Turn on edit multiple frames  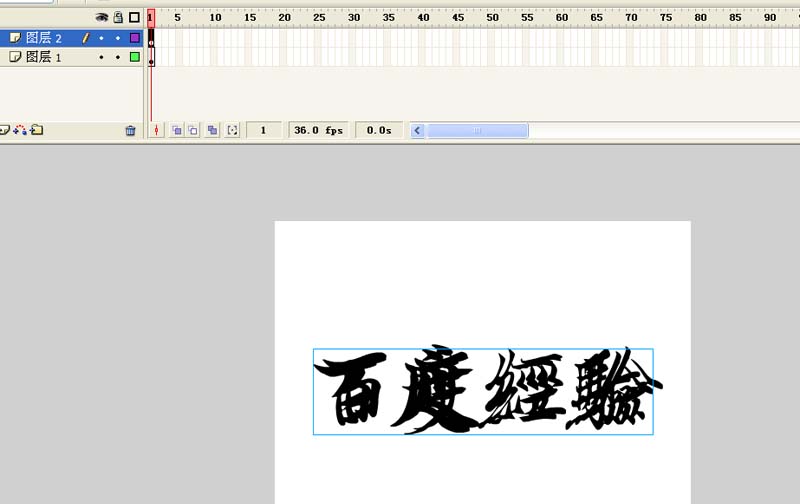[x=212, y=131]
